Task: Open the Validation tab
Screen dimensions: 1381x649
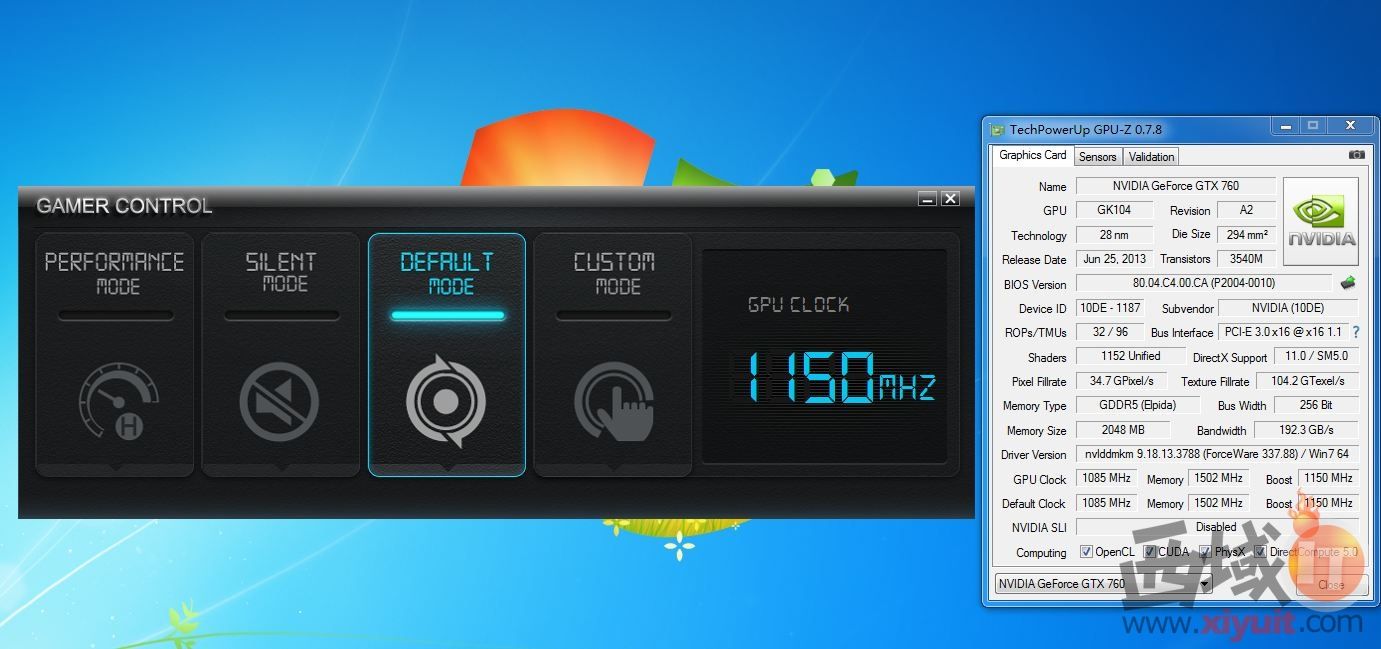Action: tap(1151, 157)
